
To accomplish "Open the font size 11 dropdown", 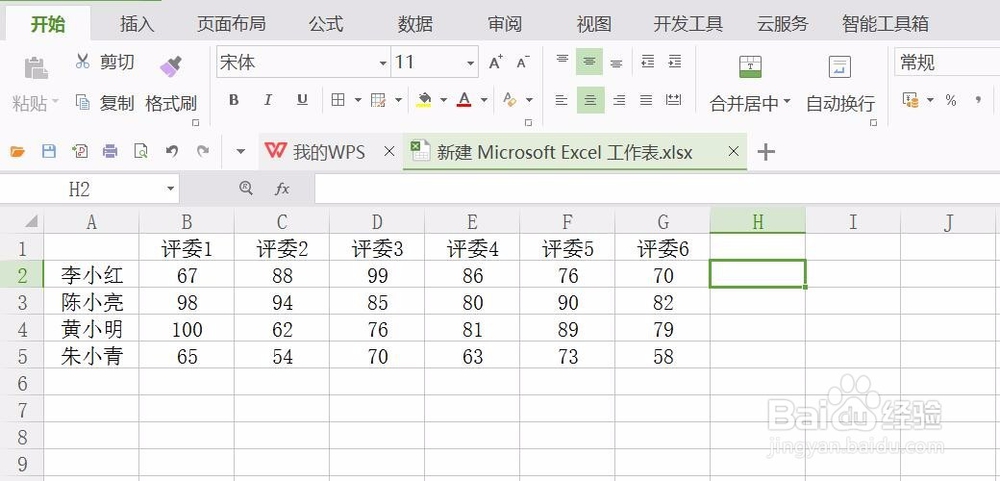I will pyautogui.click(x=471, y=63).
